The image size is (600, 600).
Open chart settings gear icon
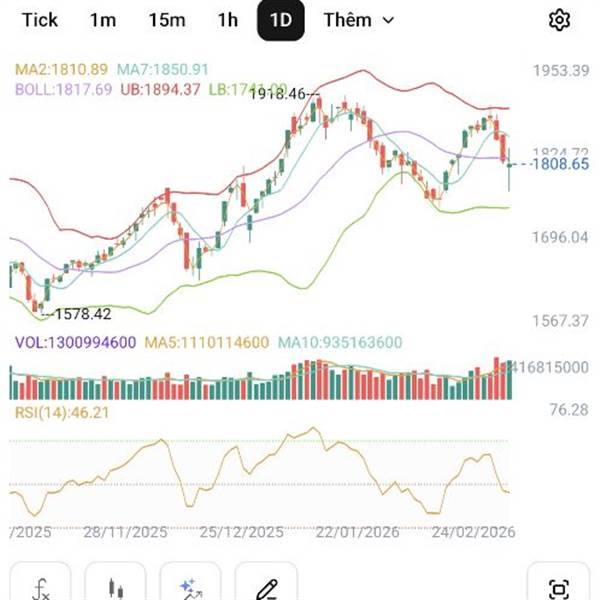[x=560, y=20]
